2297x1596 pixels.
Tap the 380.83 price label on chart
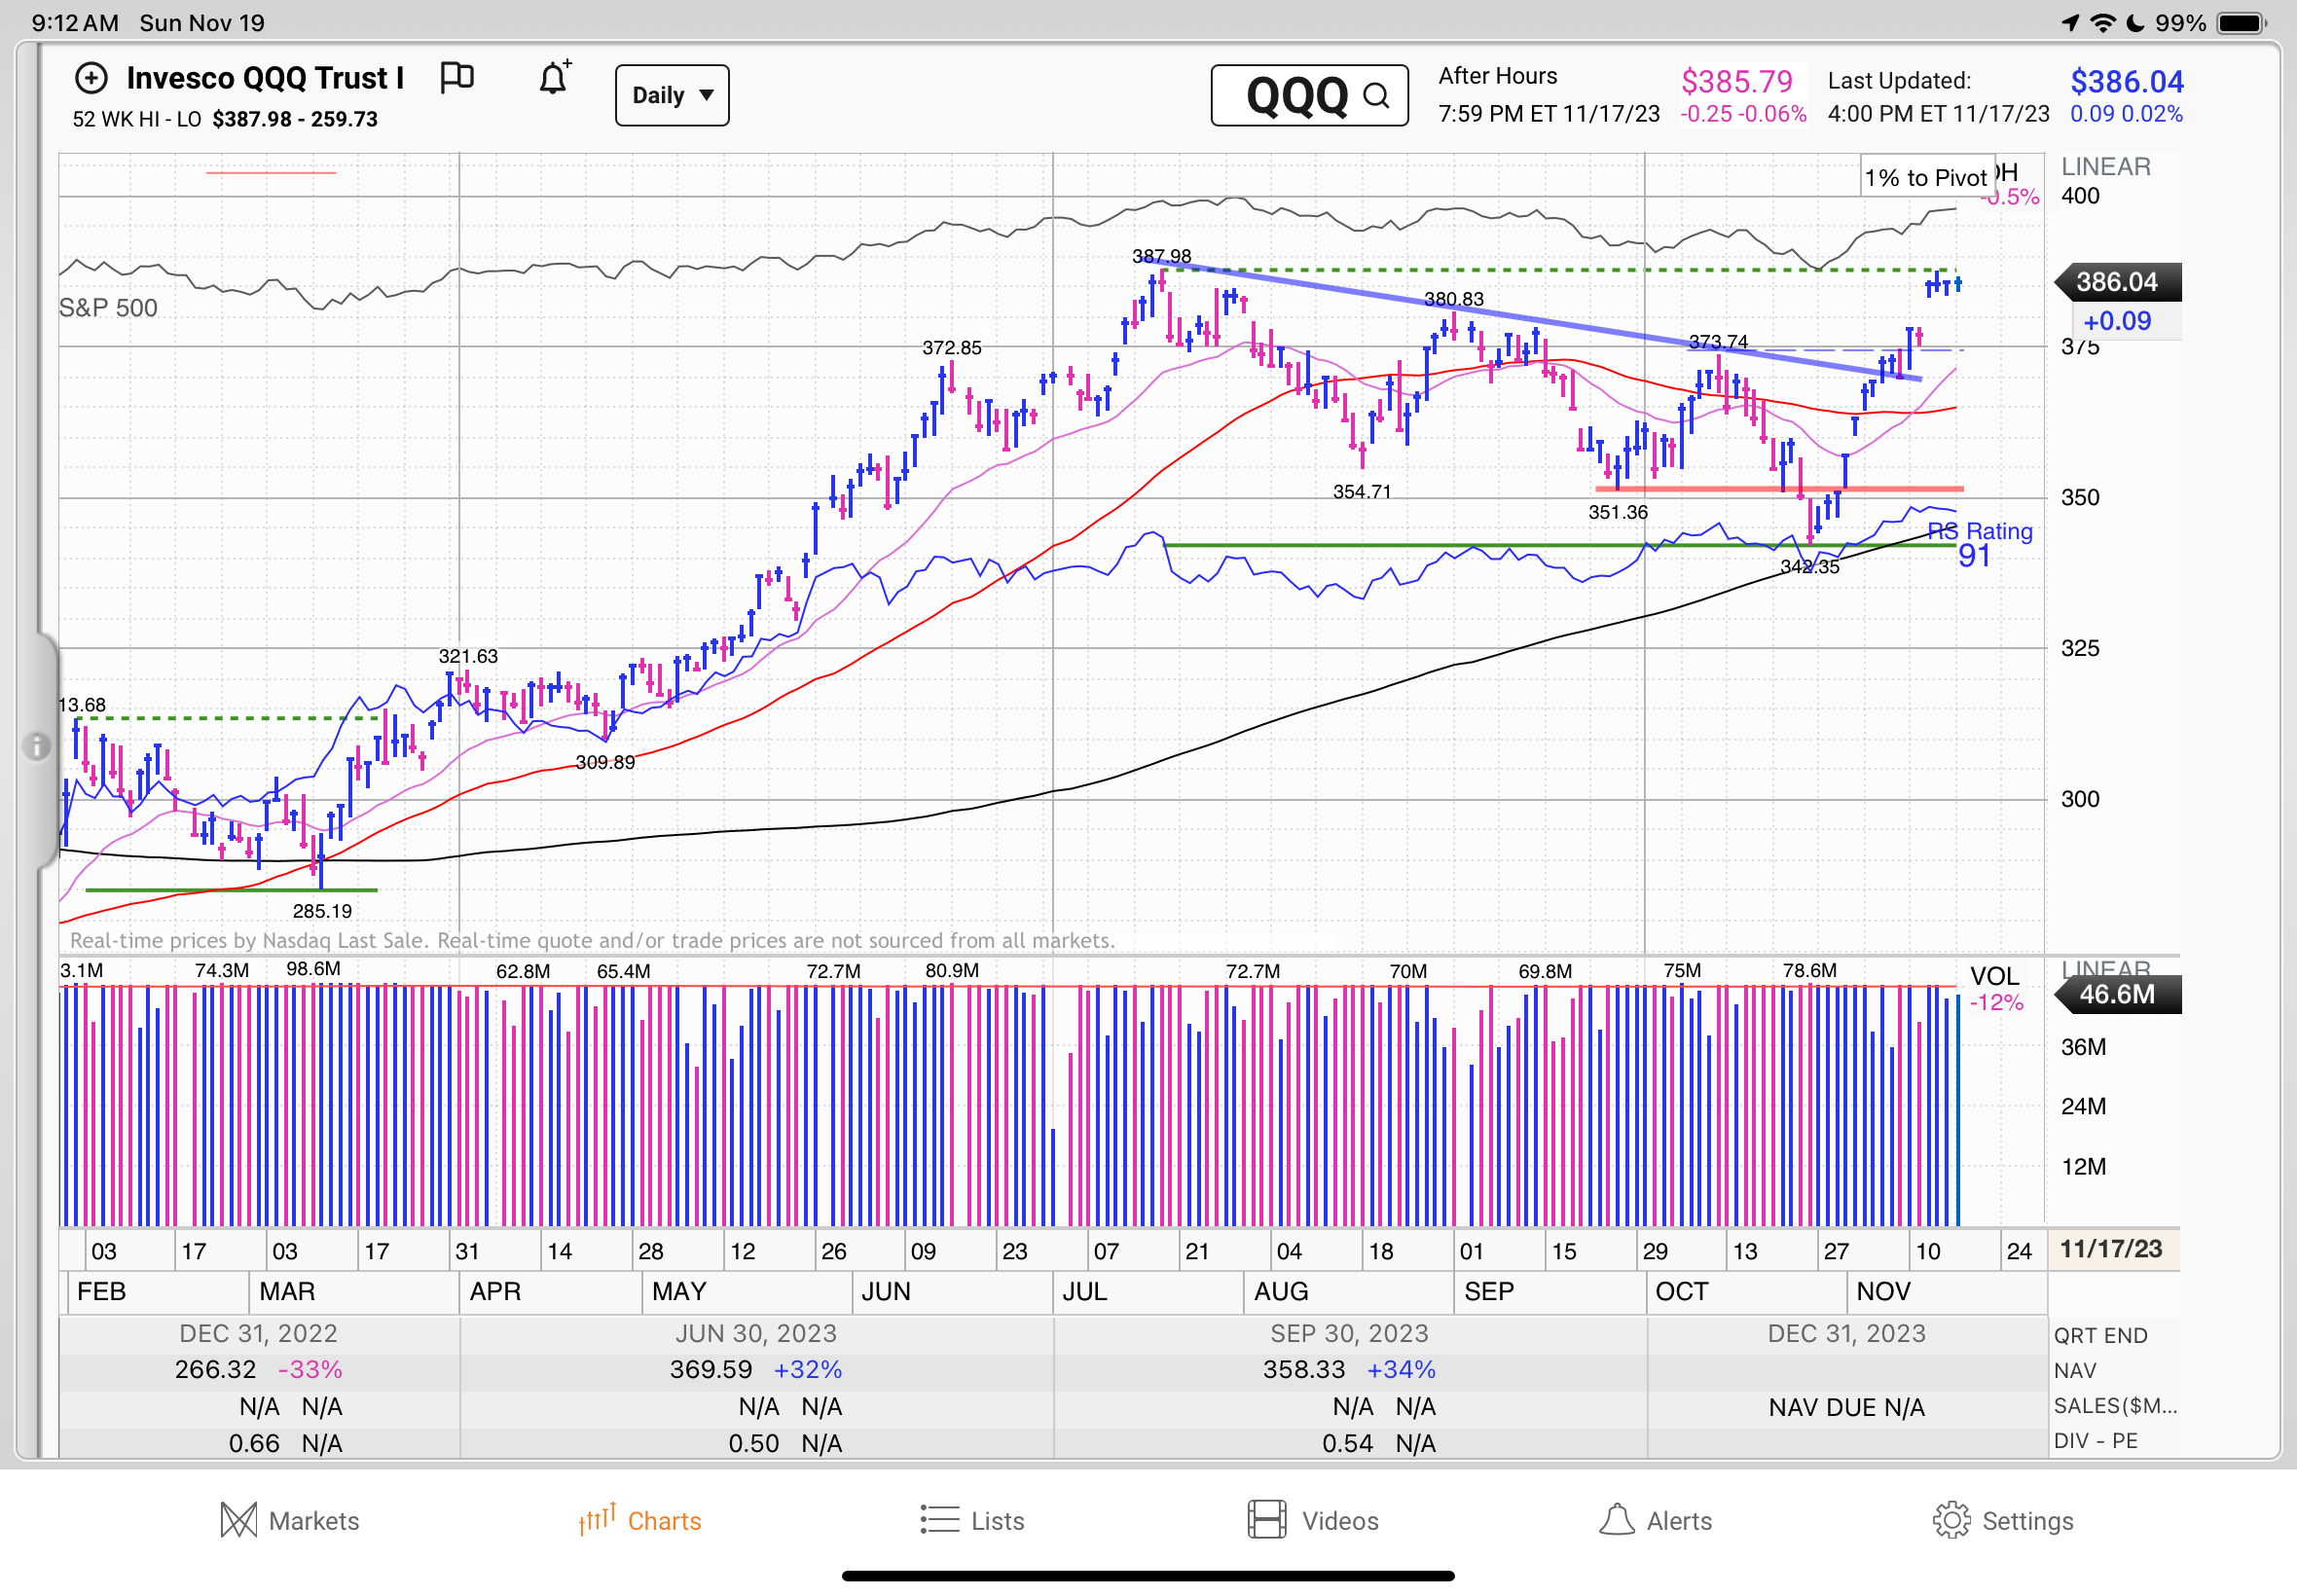(x=1453, y=299)
